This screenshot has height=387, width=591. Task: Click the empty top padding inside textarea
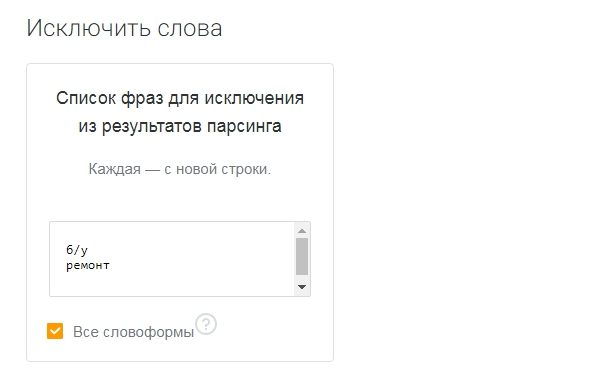coord(170,233)
